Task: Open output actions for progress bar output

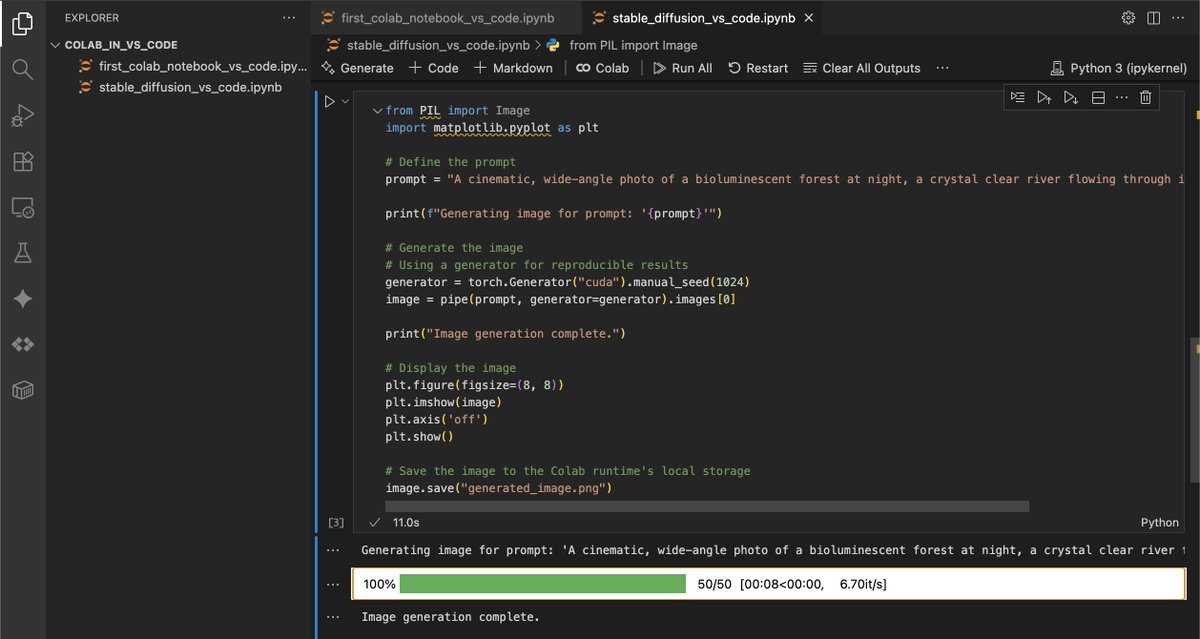Action: click(331, 584)
